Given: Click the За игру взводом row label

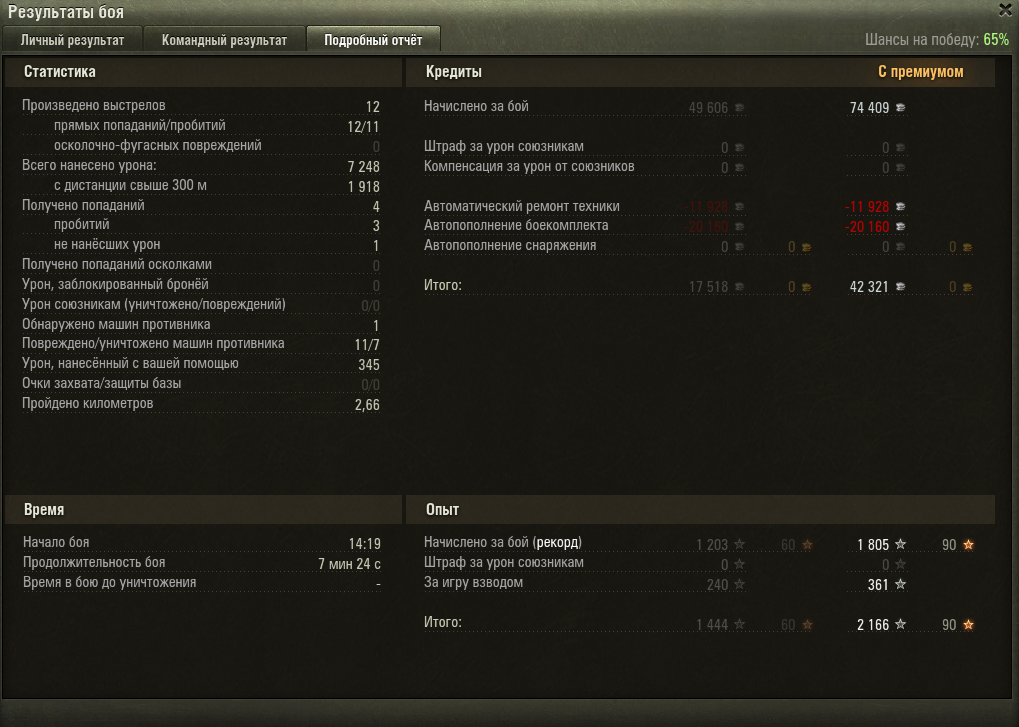Looking at the screenshot, I should tap(473, 582).
